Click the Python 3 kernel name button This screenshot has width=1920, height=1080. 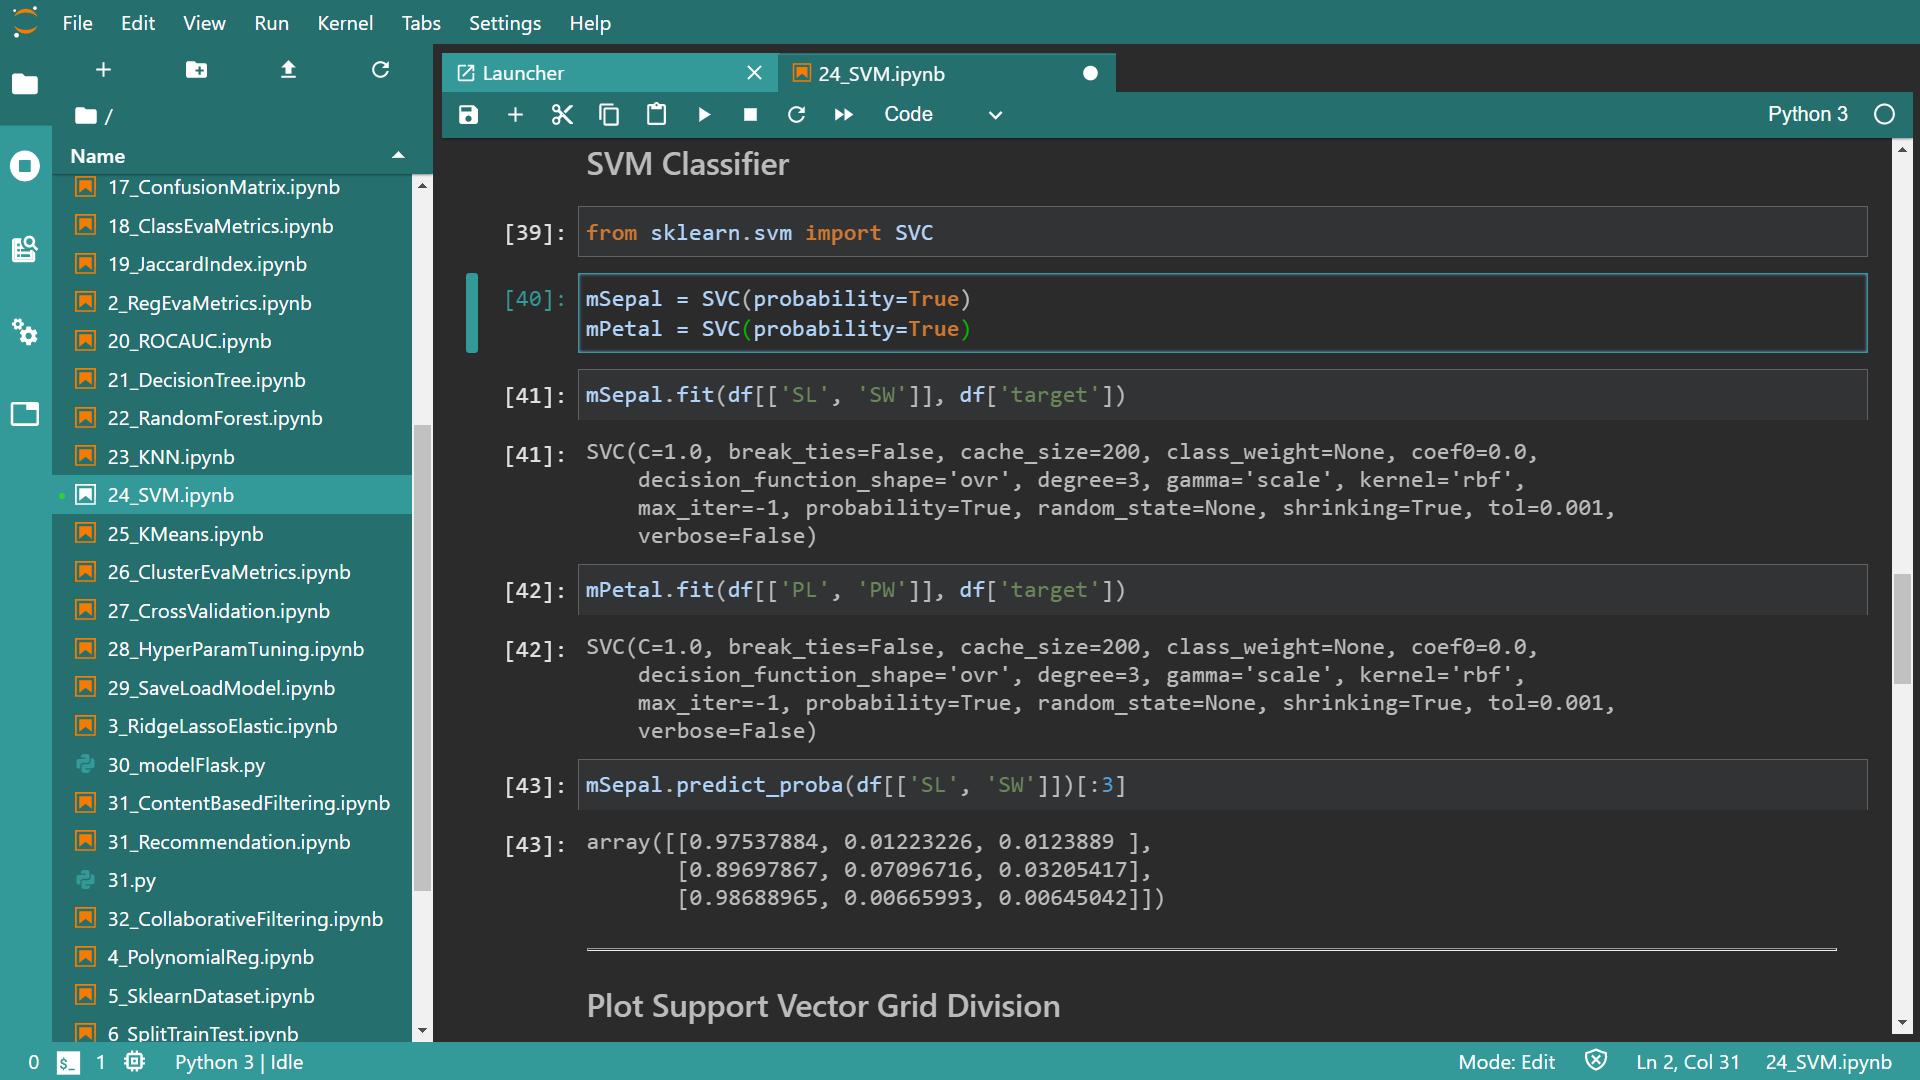(1807, 114)
